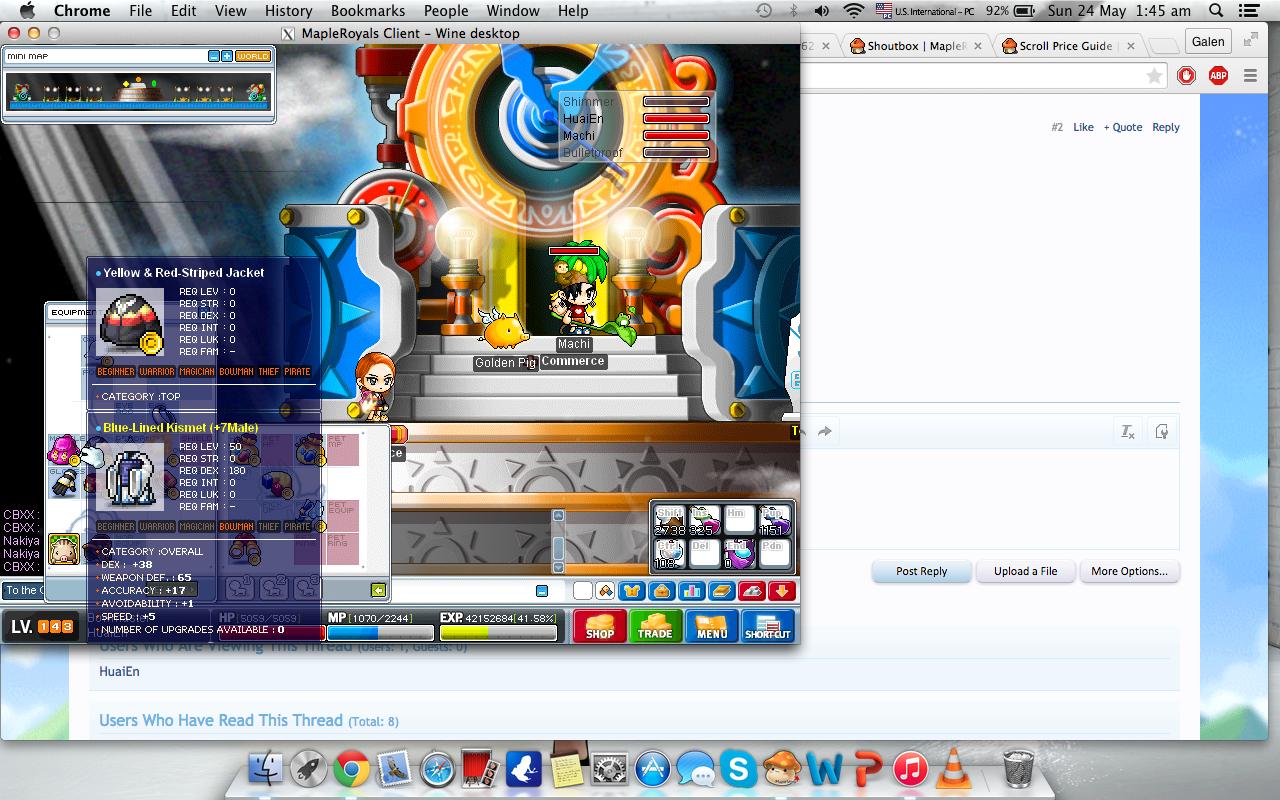This screenshot has height=800, width=1280.
Task: Click the Post Reply button
Action: pos(921,571)
